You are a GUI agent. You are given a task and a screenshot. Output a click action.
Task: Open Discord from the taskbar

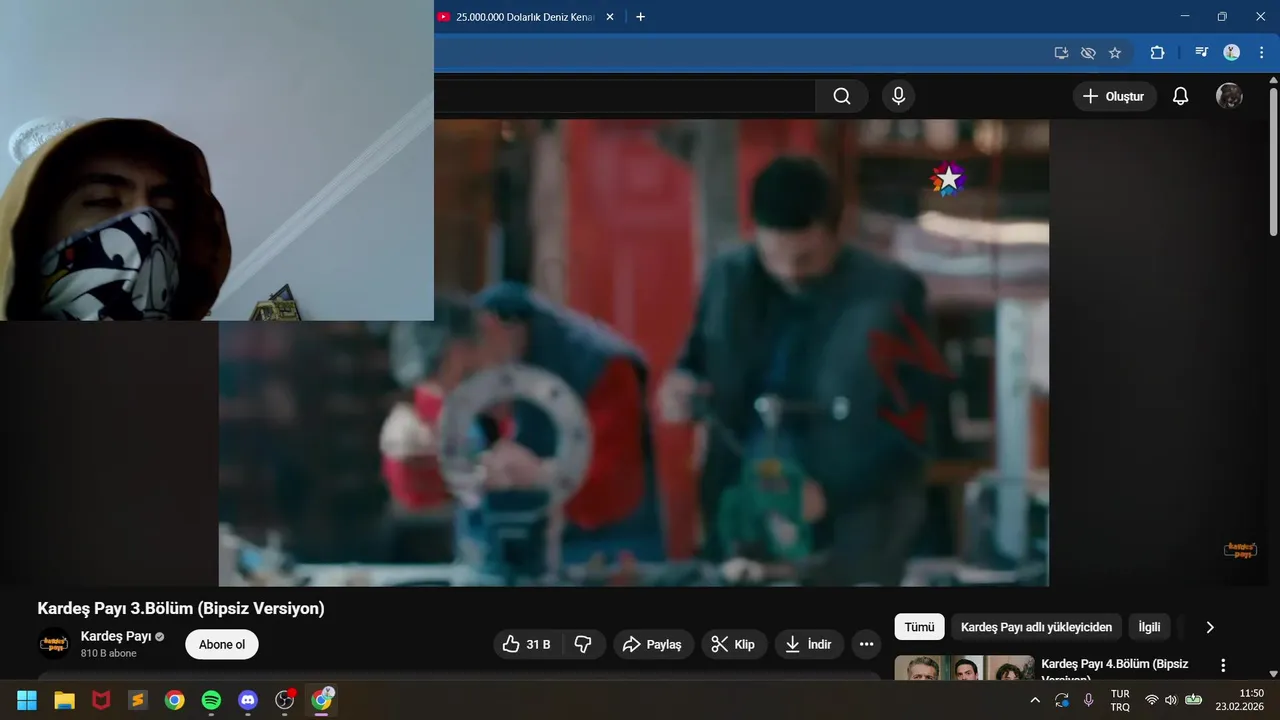[x=249, y=700]
